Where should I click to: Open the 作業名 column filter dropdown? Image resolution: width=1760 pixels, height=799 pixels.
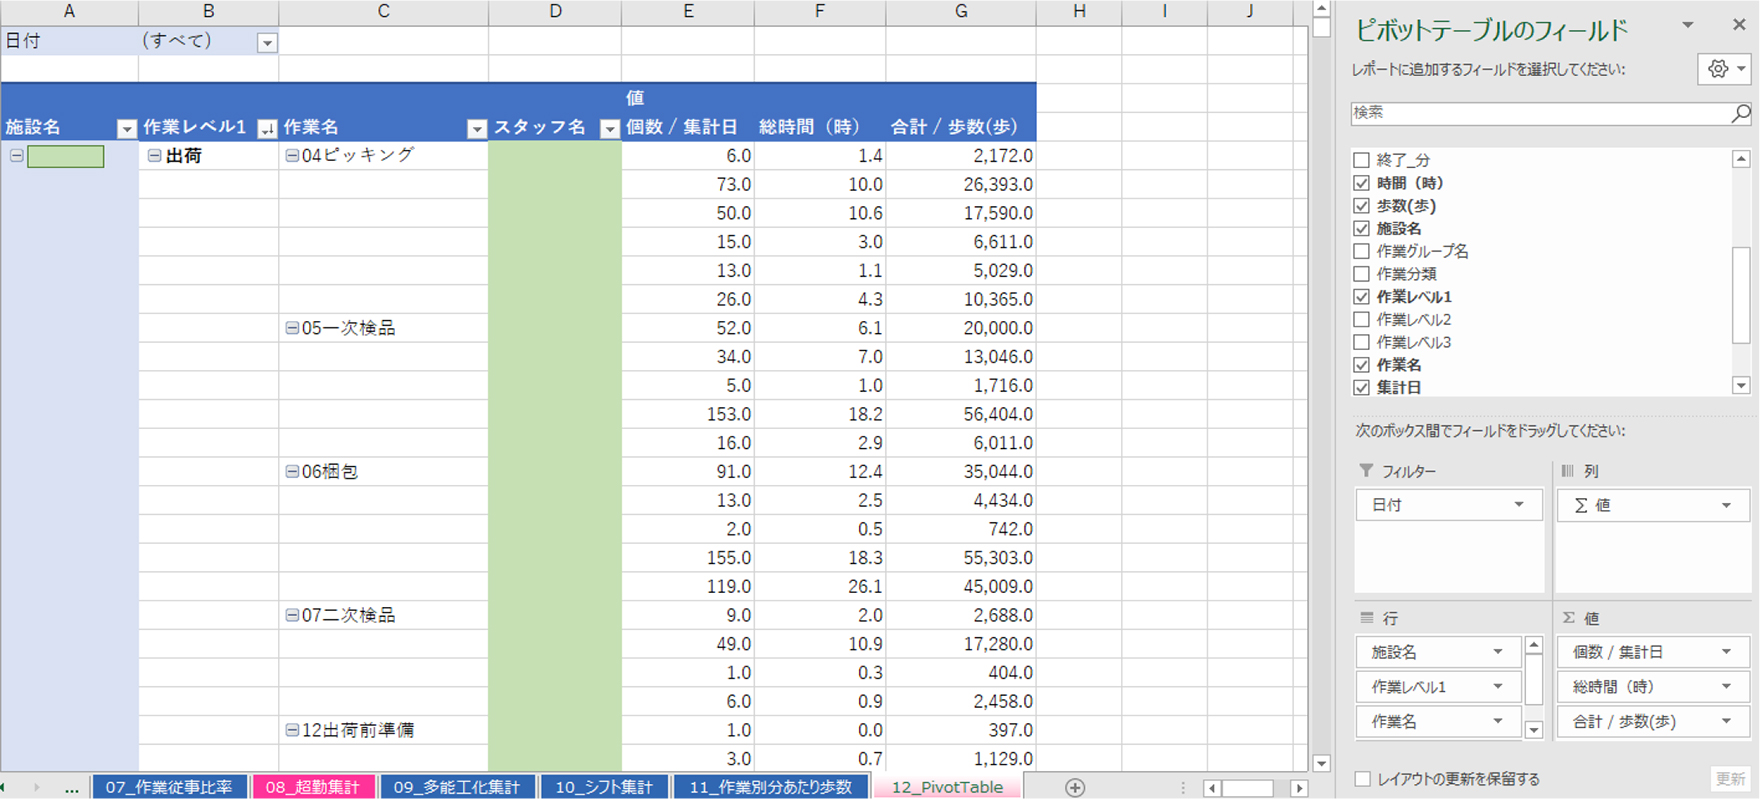[477, 129]
